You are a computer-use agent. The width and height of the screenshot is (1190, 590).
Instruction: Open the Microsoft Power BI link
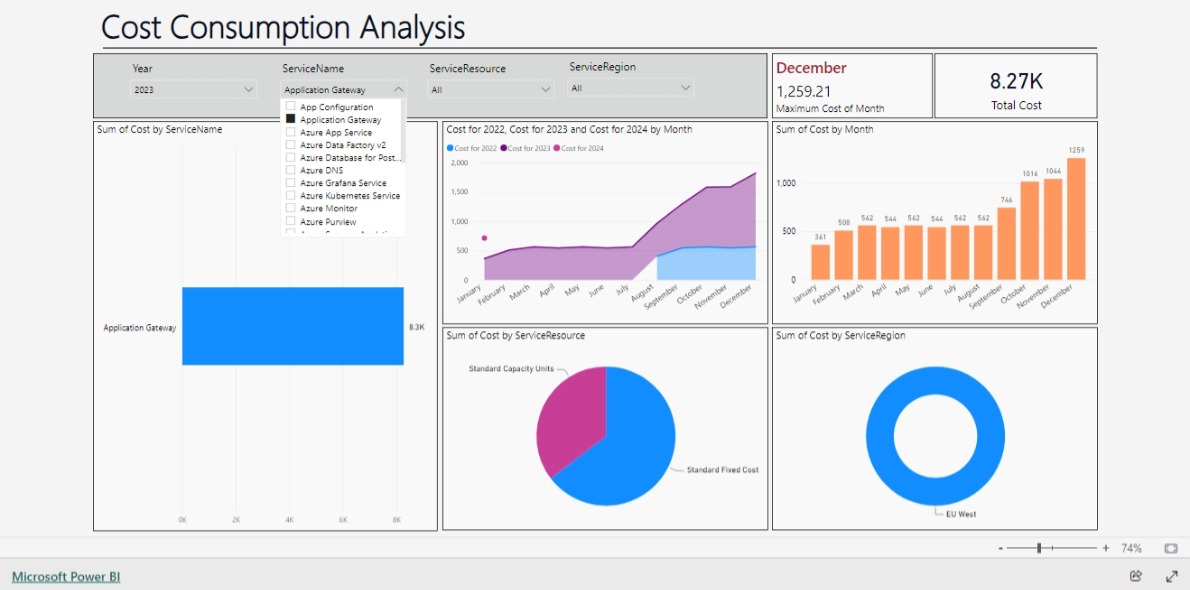pos(66,576)
